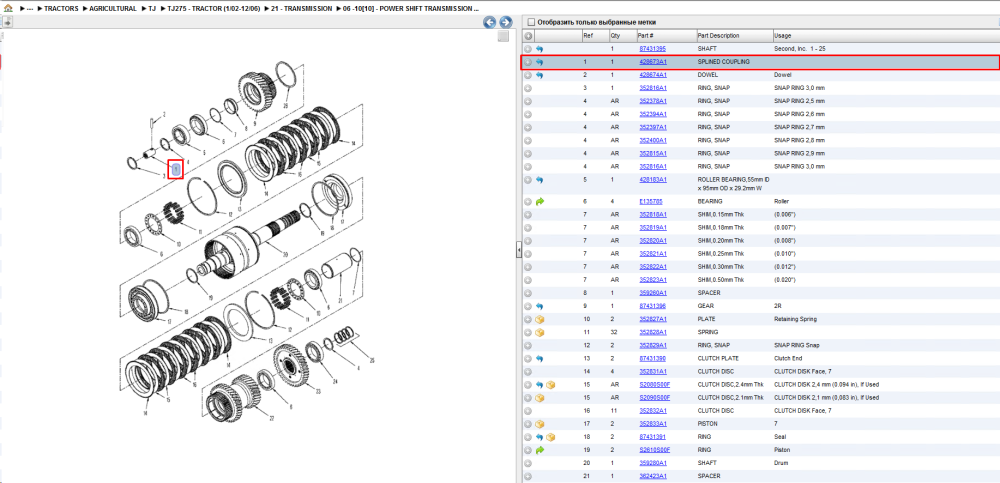Open part number link S2080S00F
This screenshot has height=483, width=1000.
(654, 385)
